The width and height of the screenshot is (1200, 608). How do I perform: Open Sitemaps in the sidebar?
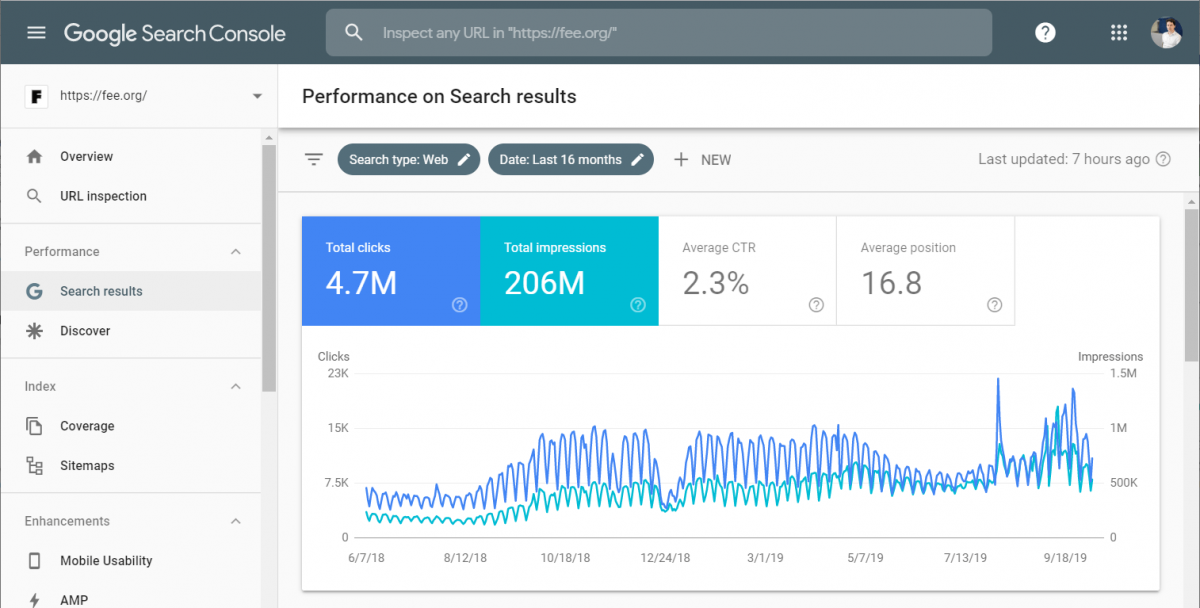(x=130, y=466)
